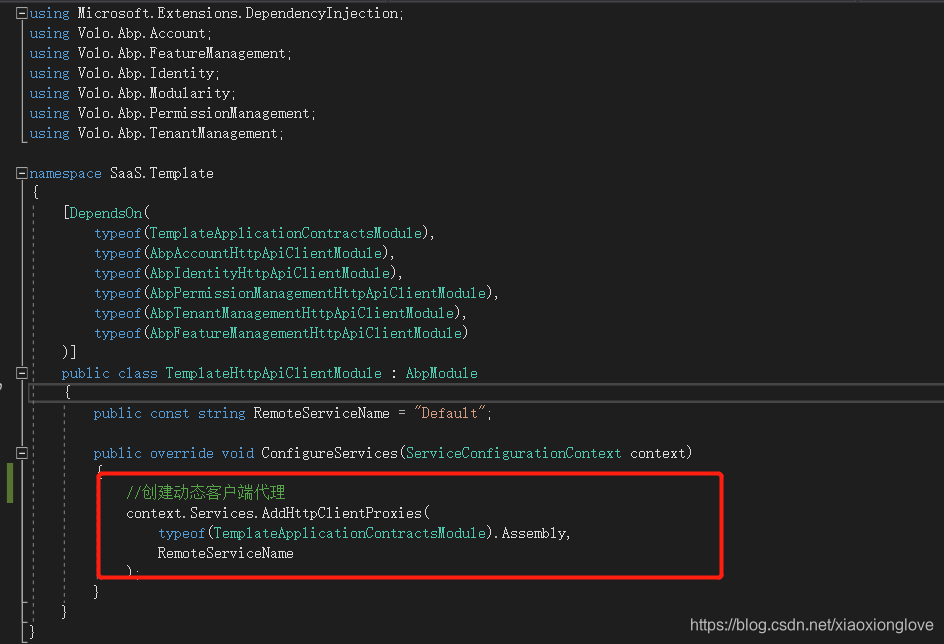Open the CSDN blog link watermark
Image resolution: width=944 pixels, height=644 pixels.
coord(810,624)
